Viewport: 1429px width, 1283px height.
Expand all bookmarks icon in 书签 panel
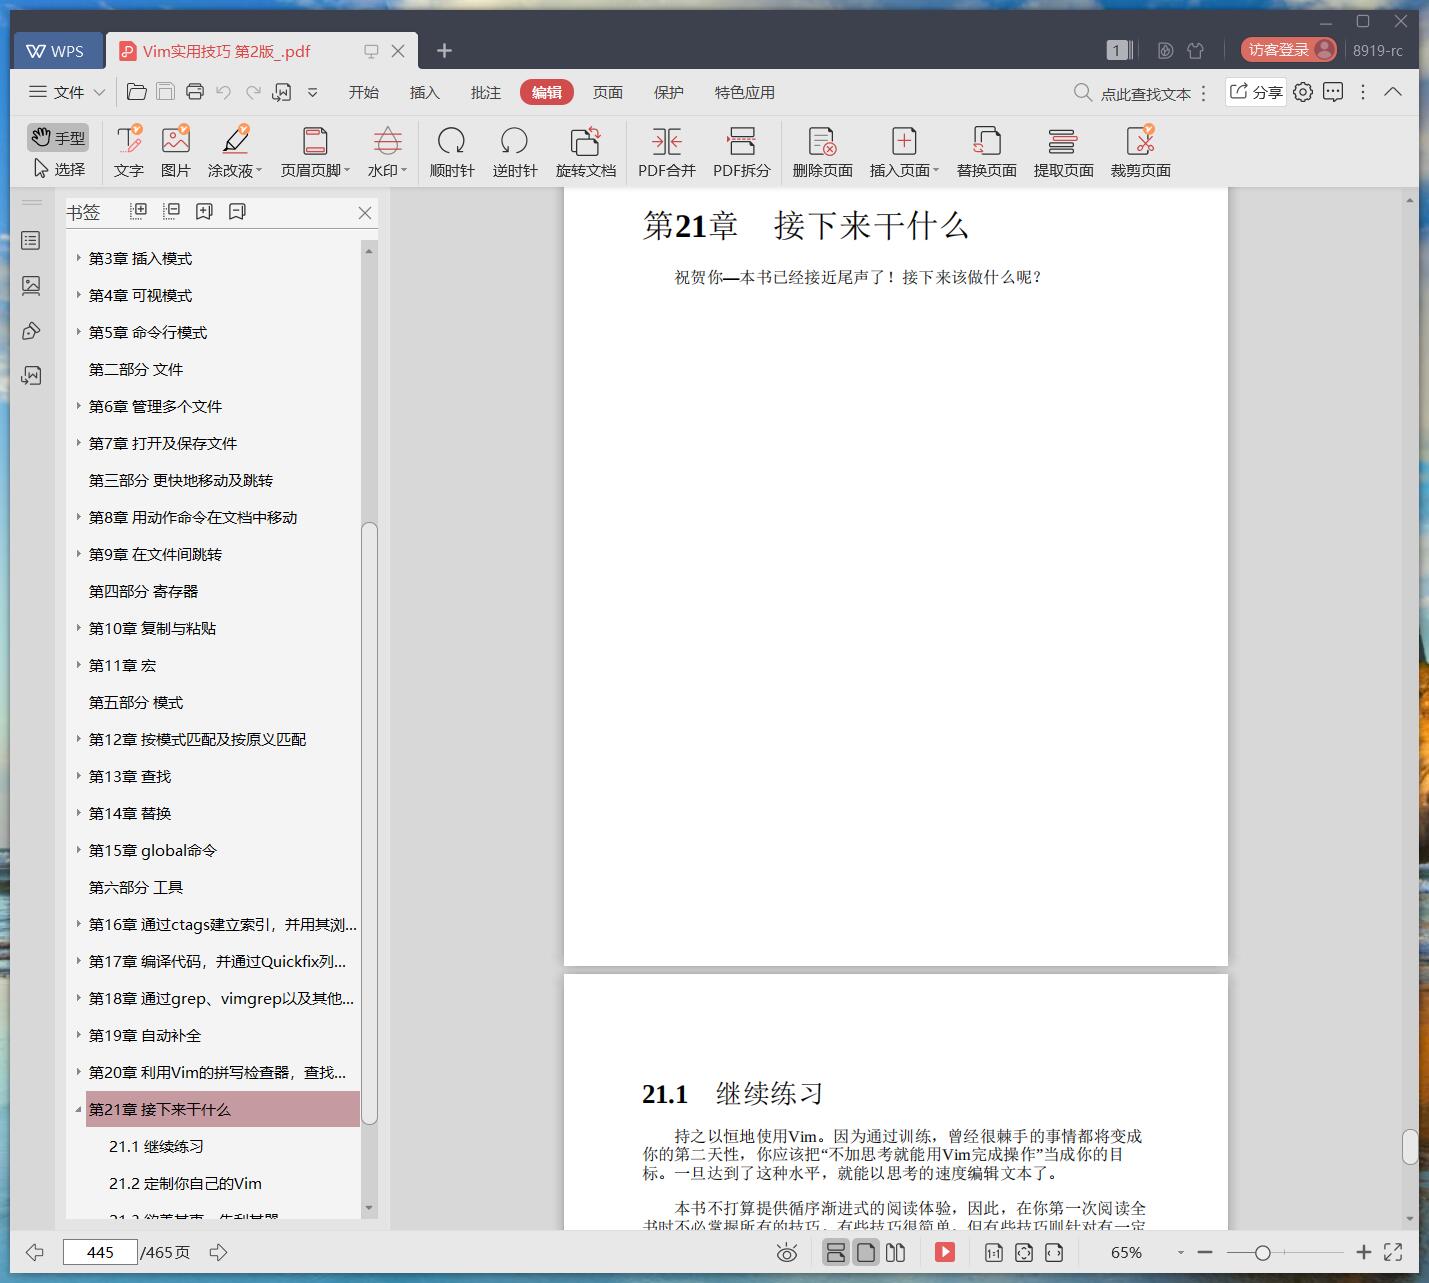(x=139, y=211)
